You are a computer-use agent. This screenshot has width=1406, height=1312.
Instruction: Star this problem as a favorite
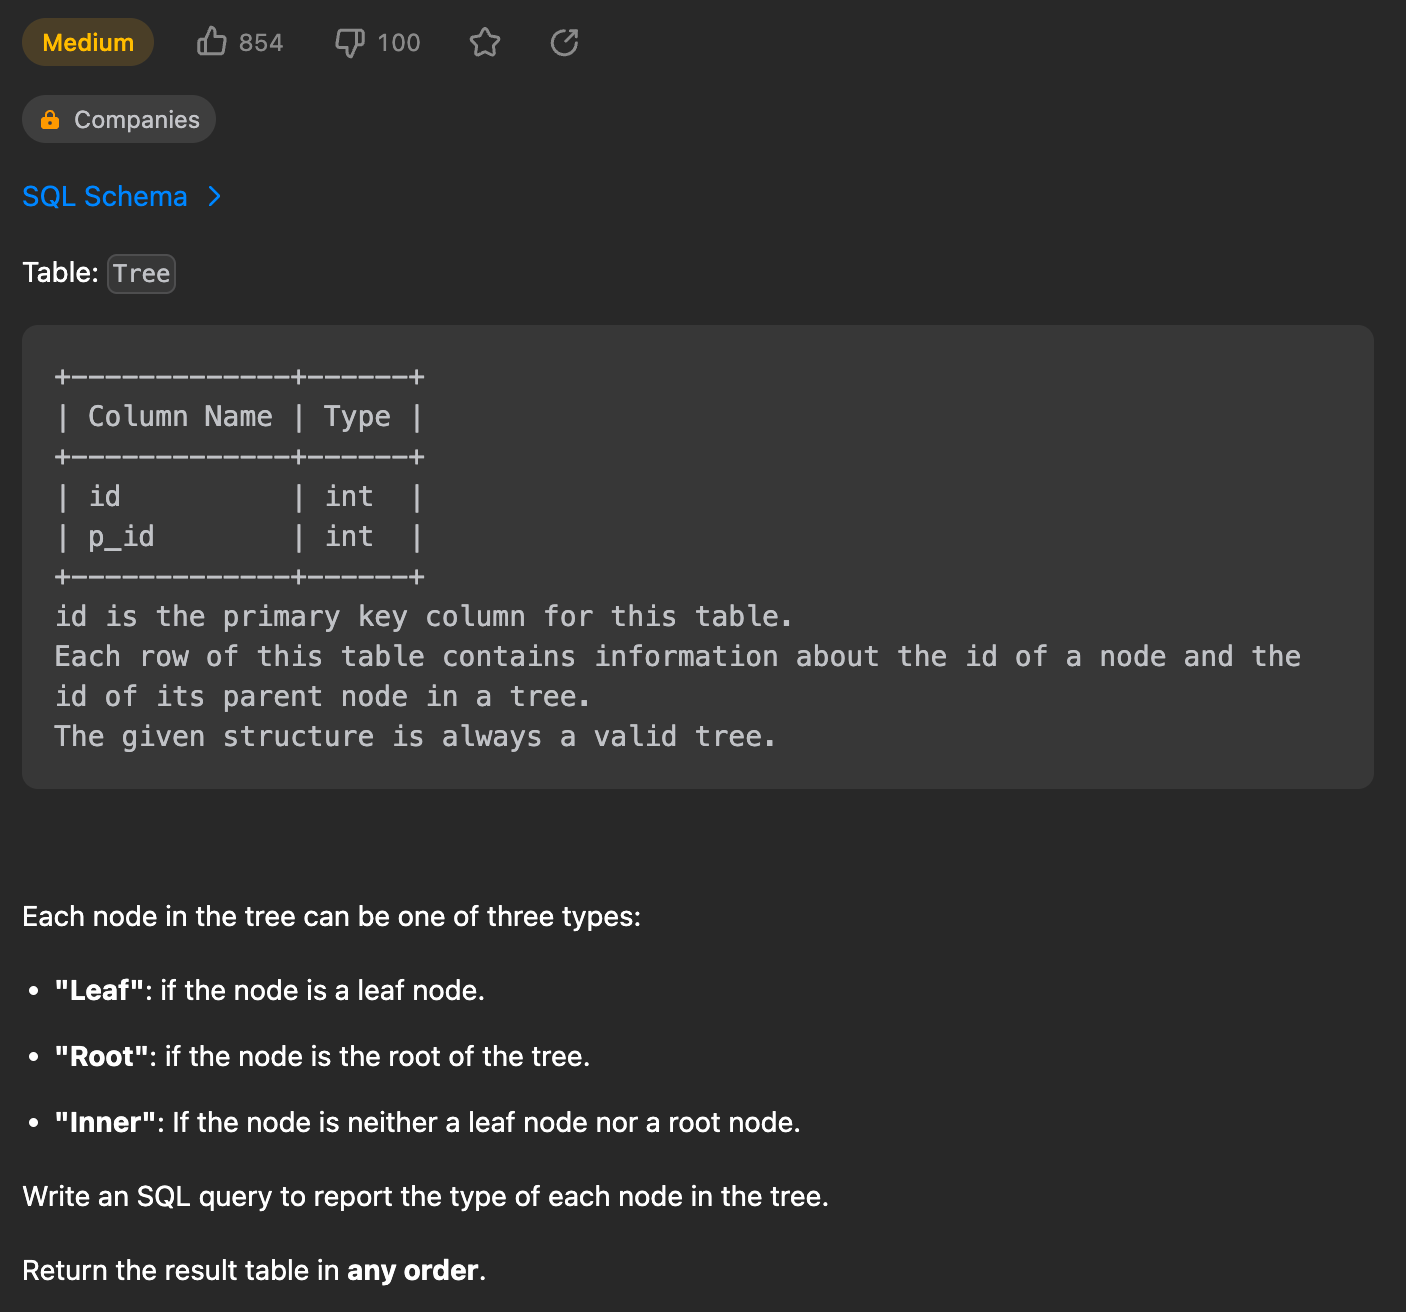pos(485,42)
